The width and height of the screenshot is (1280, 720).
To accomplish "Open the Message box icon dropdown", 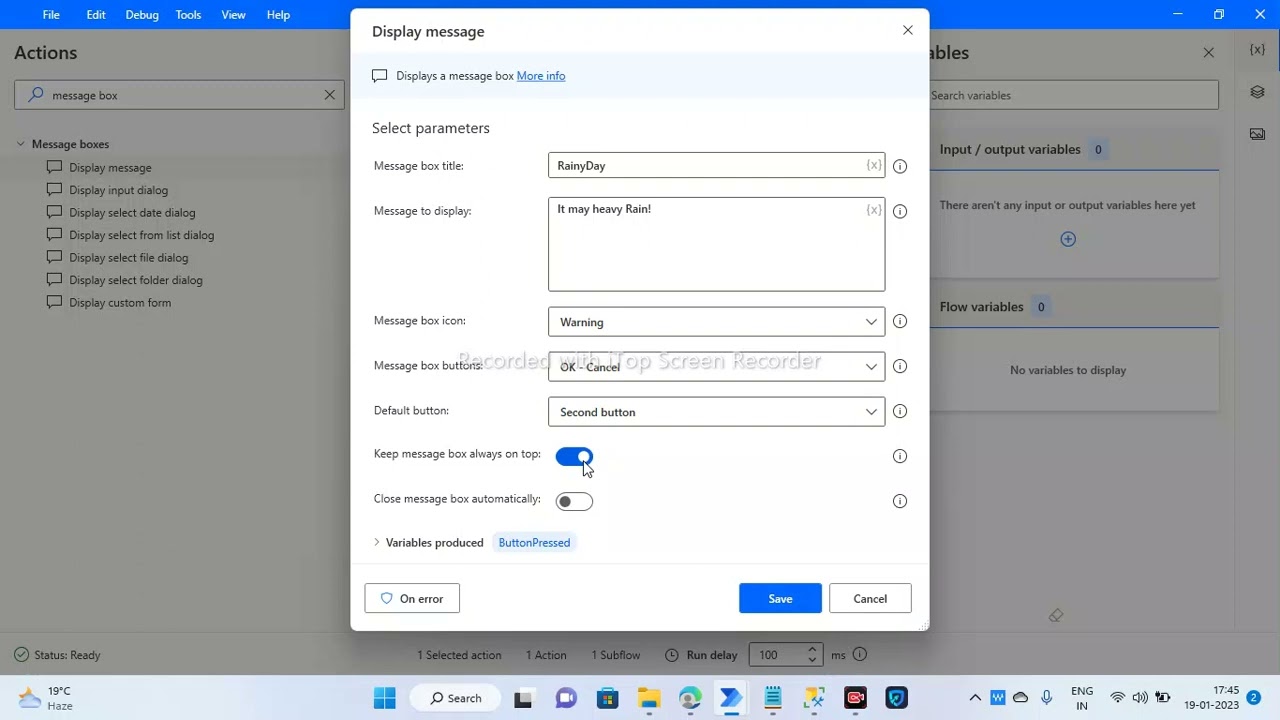I will click(x=716, y=322).
